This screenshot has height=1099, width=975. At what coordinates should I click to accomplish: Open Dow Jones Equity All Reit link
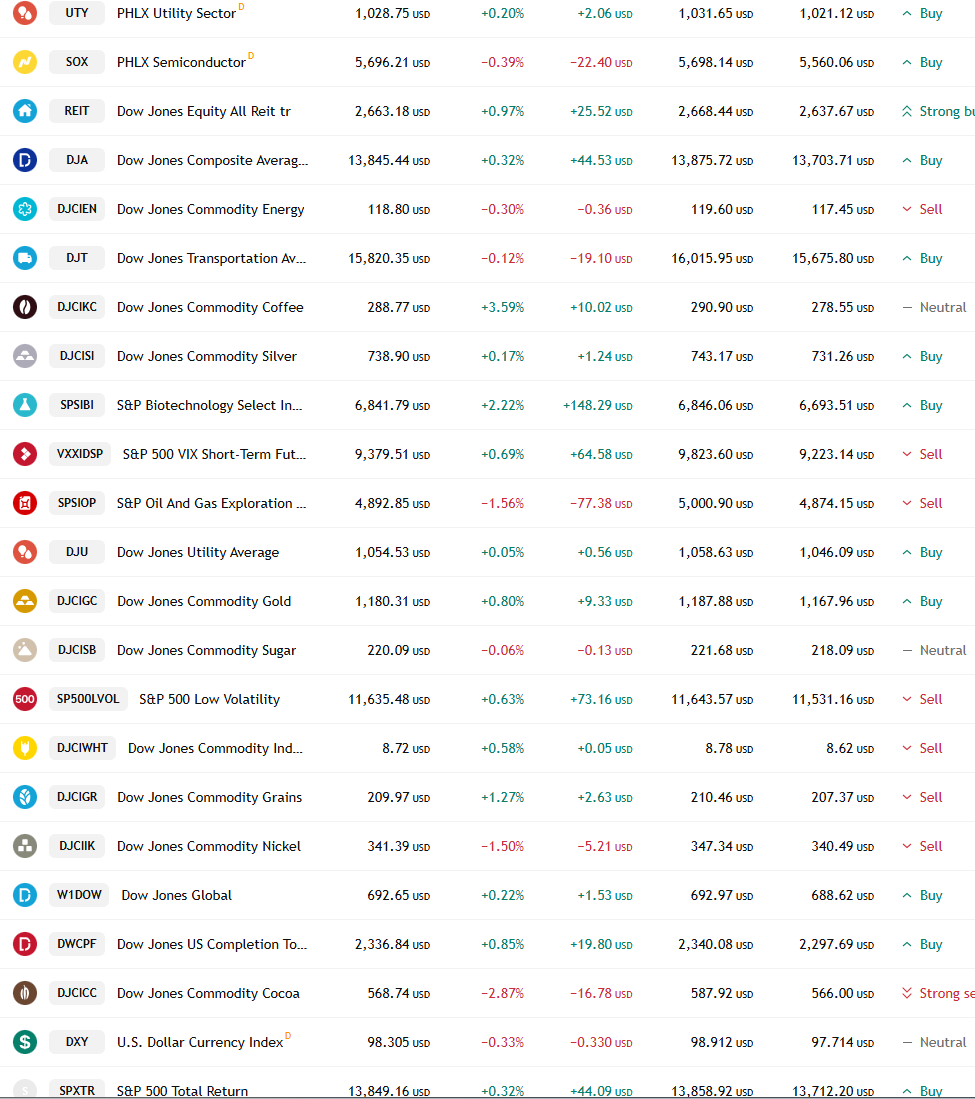pyautogui.click(x=204, y=111)
